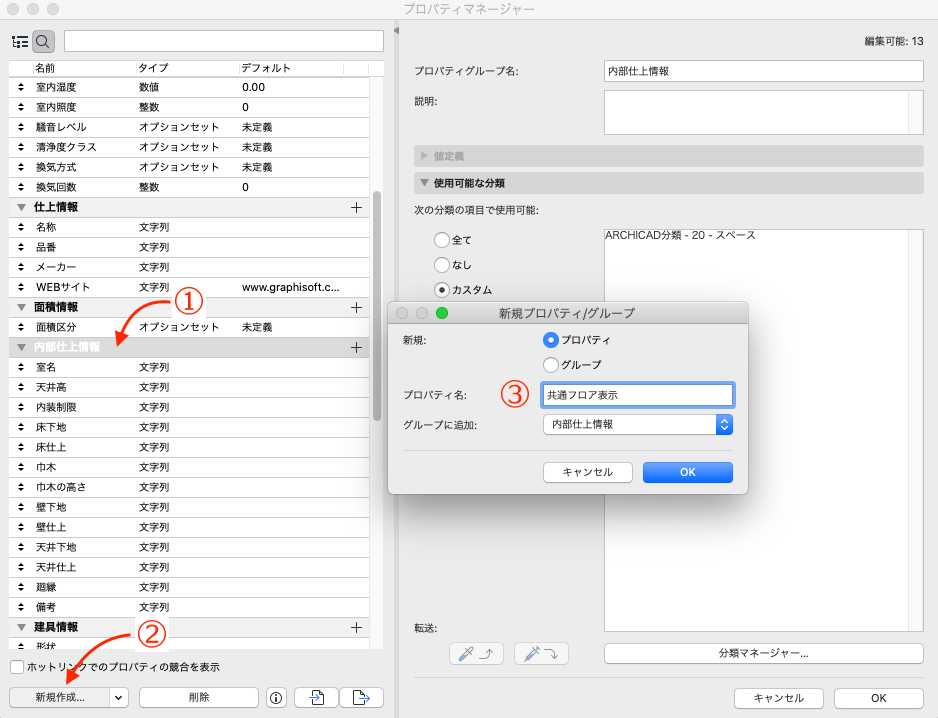Click the magnifier search view icon
The image size is (938, 718).
pos(43,42)
